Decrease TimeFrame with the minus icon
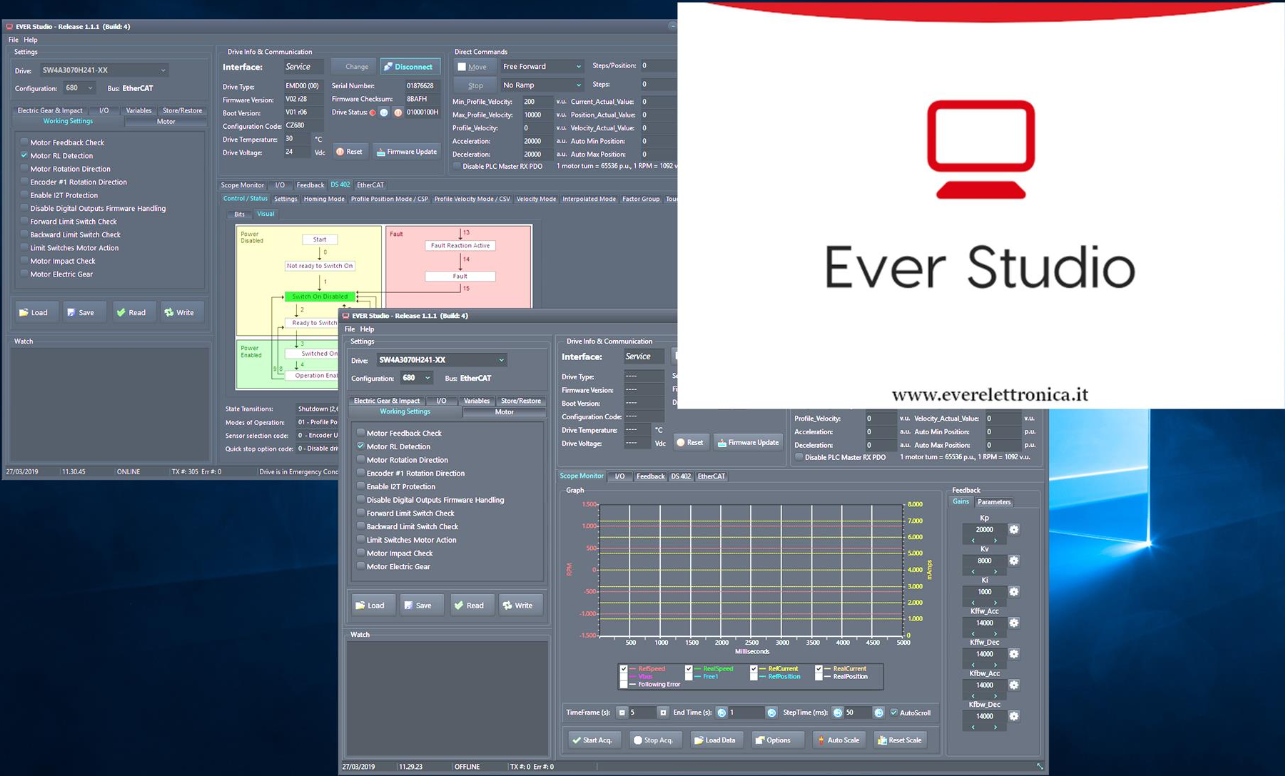1285x776 pixels. click(x=621, y=713)
